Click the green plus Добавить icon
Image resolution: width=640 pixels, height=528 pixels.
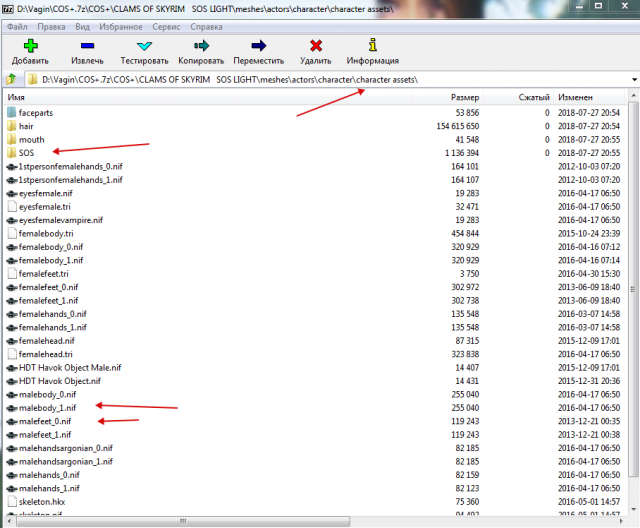click(x=30, y=45)
